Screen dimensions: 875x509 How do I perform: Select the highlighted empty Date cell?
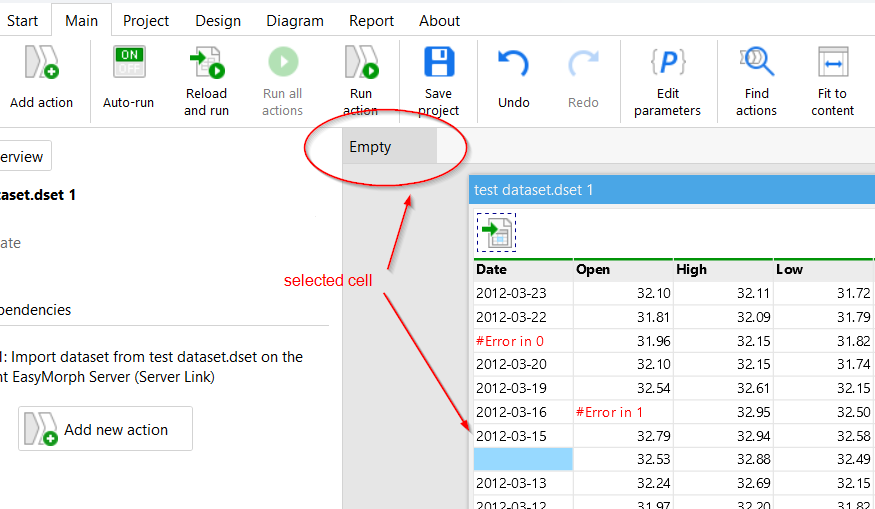point(523,459)
